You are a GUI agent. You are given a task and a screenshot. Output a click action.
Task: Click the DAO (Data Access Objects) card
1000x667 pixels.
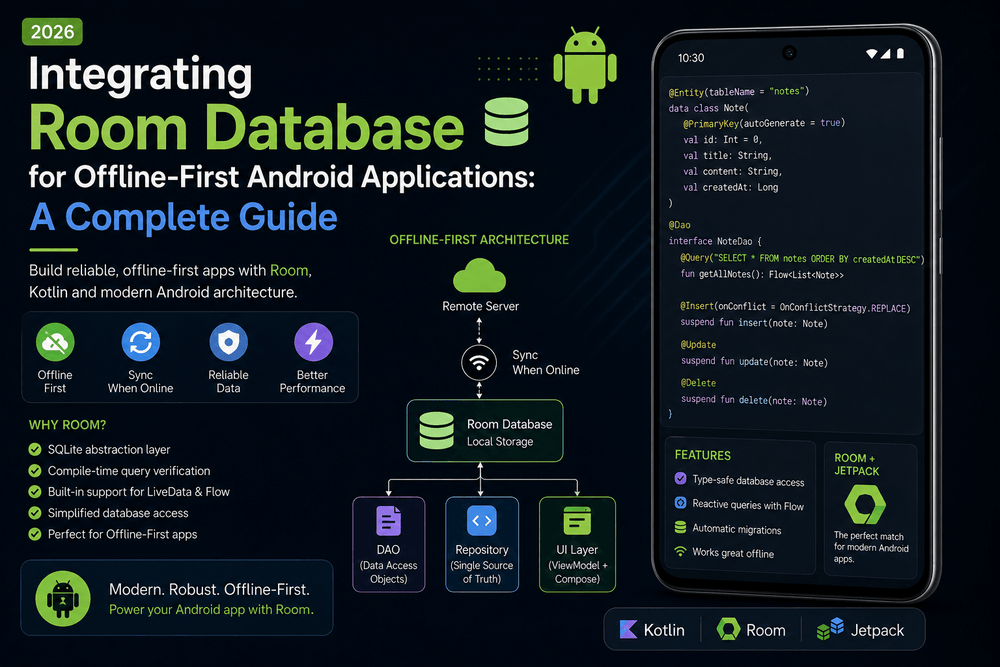(389, 545)
